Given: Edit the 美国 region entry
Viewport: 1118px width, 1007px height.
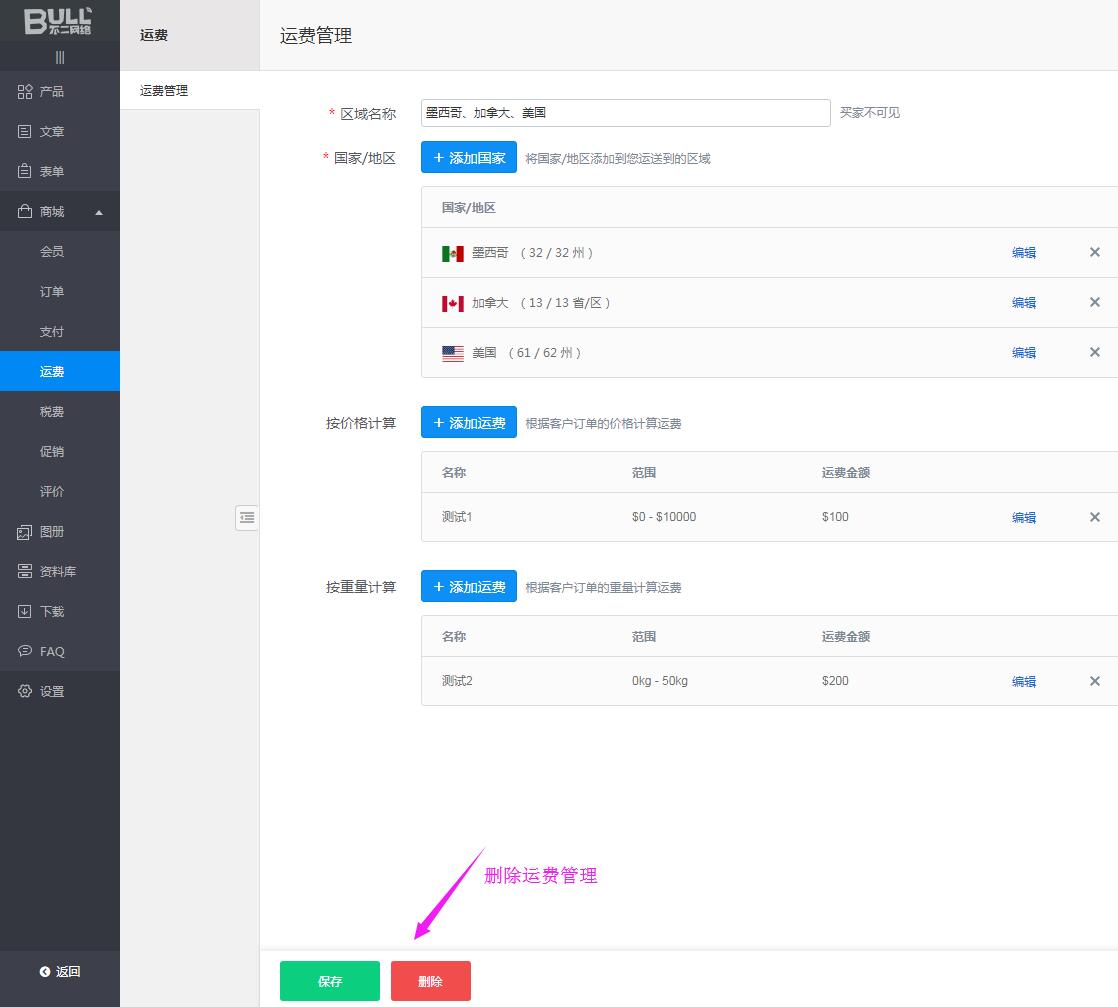Looking at the screenshot, I should point(1023,353).
